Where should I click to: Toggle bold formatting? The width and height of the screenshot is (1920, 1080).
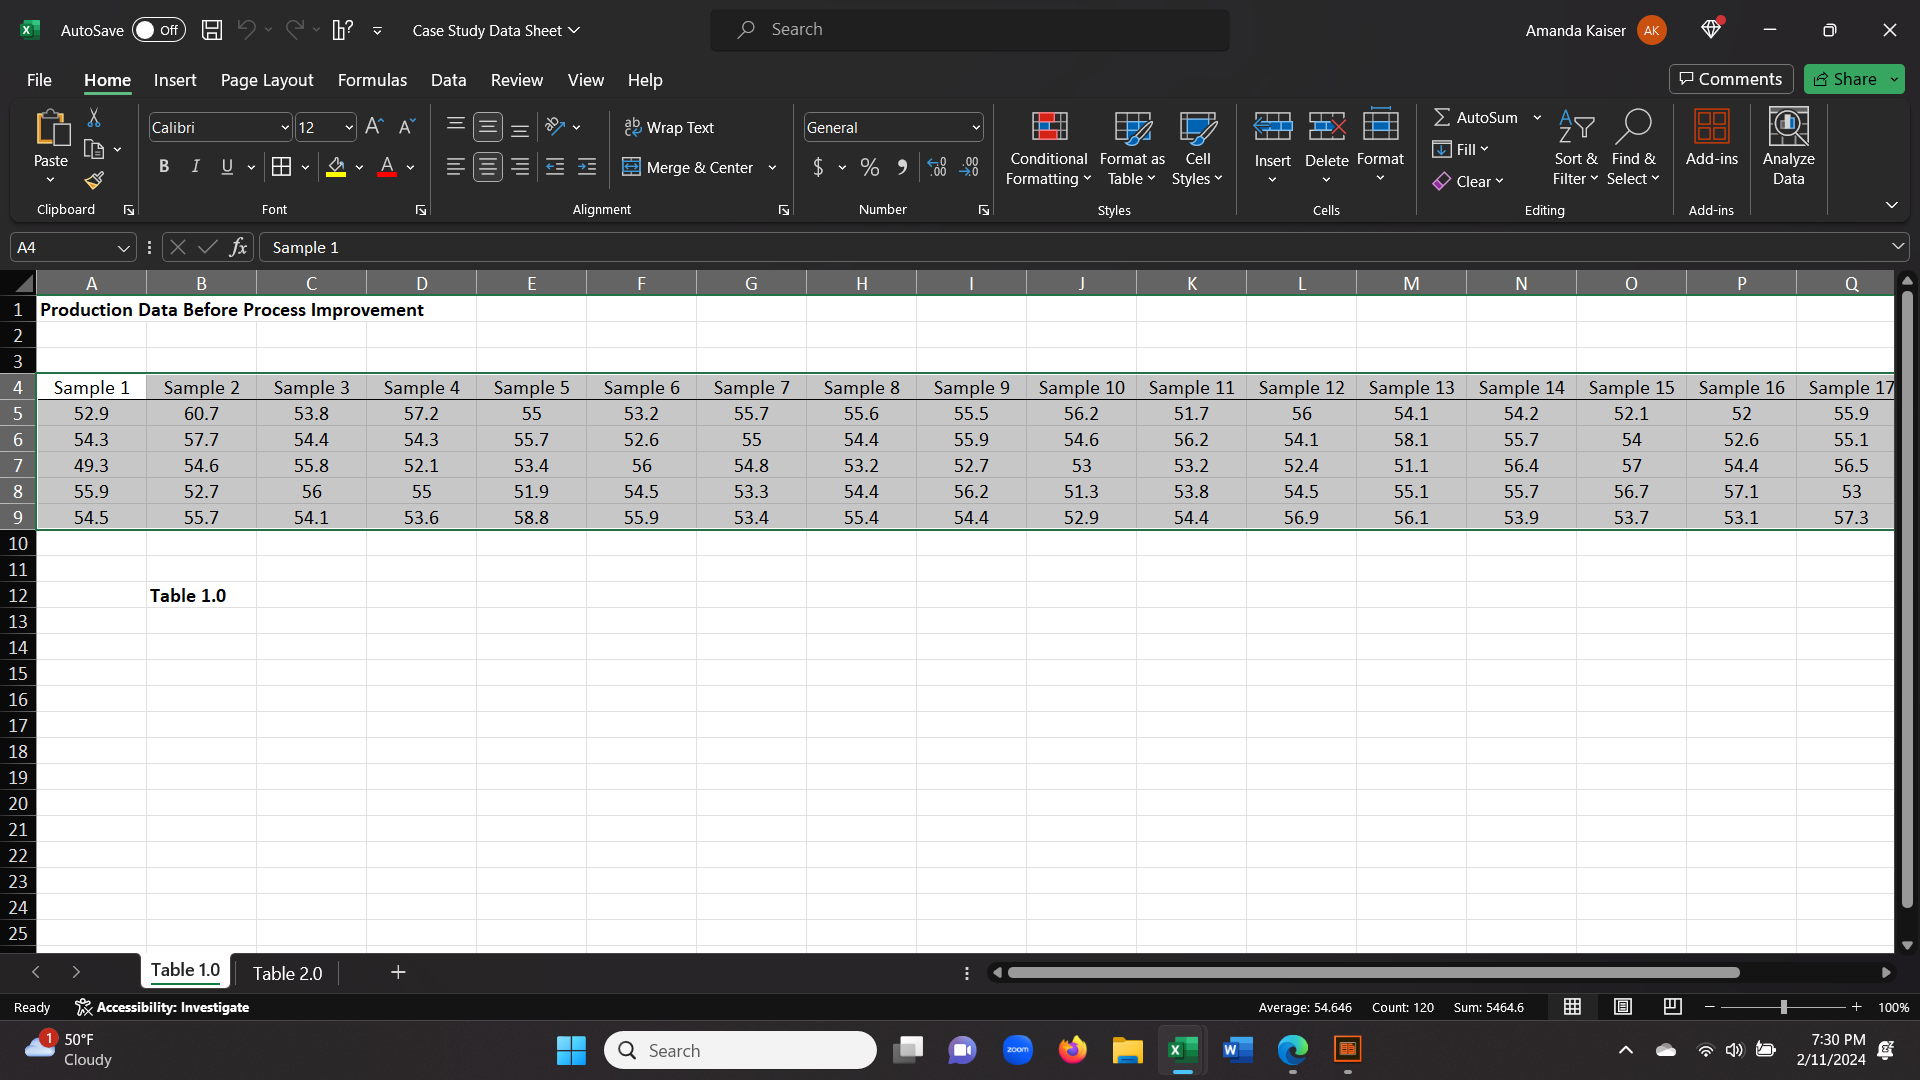click(164, 167)
